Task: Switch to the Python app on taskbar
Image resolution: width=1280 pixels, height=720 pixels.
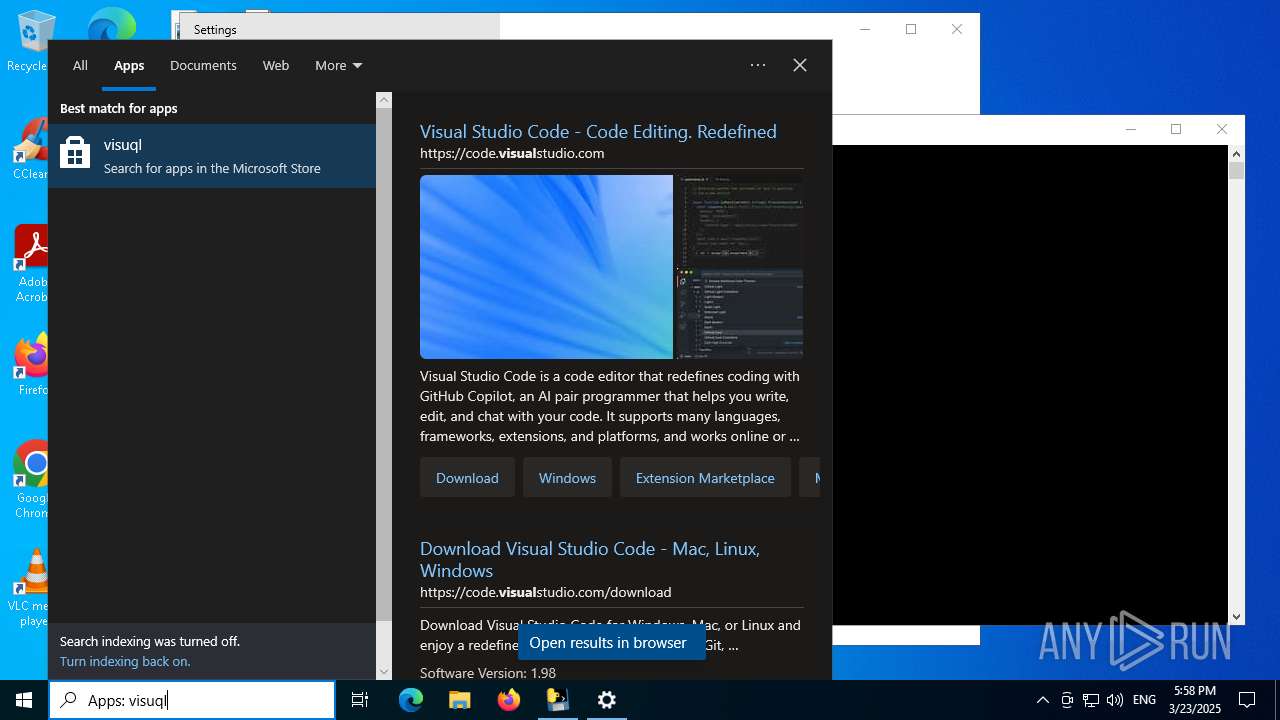Action: click(x=557, y=700)
